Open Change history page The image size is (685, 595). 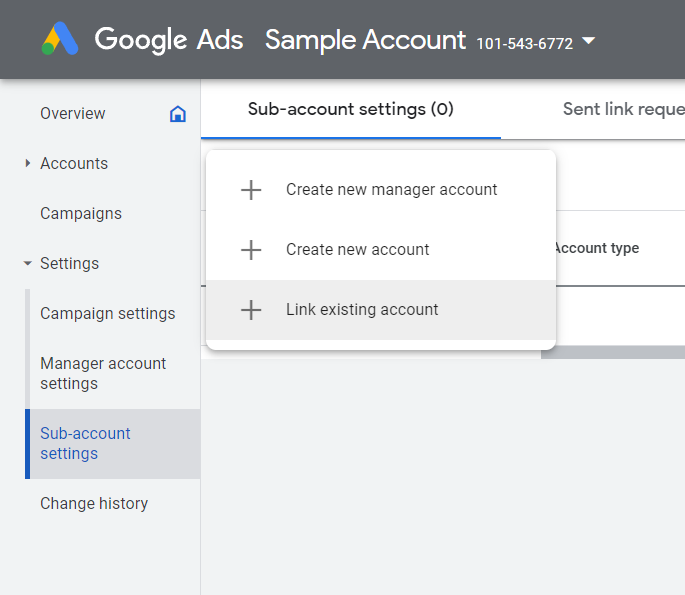coord(94,503)
